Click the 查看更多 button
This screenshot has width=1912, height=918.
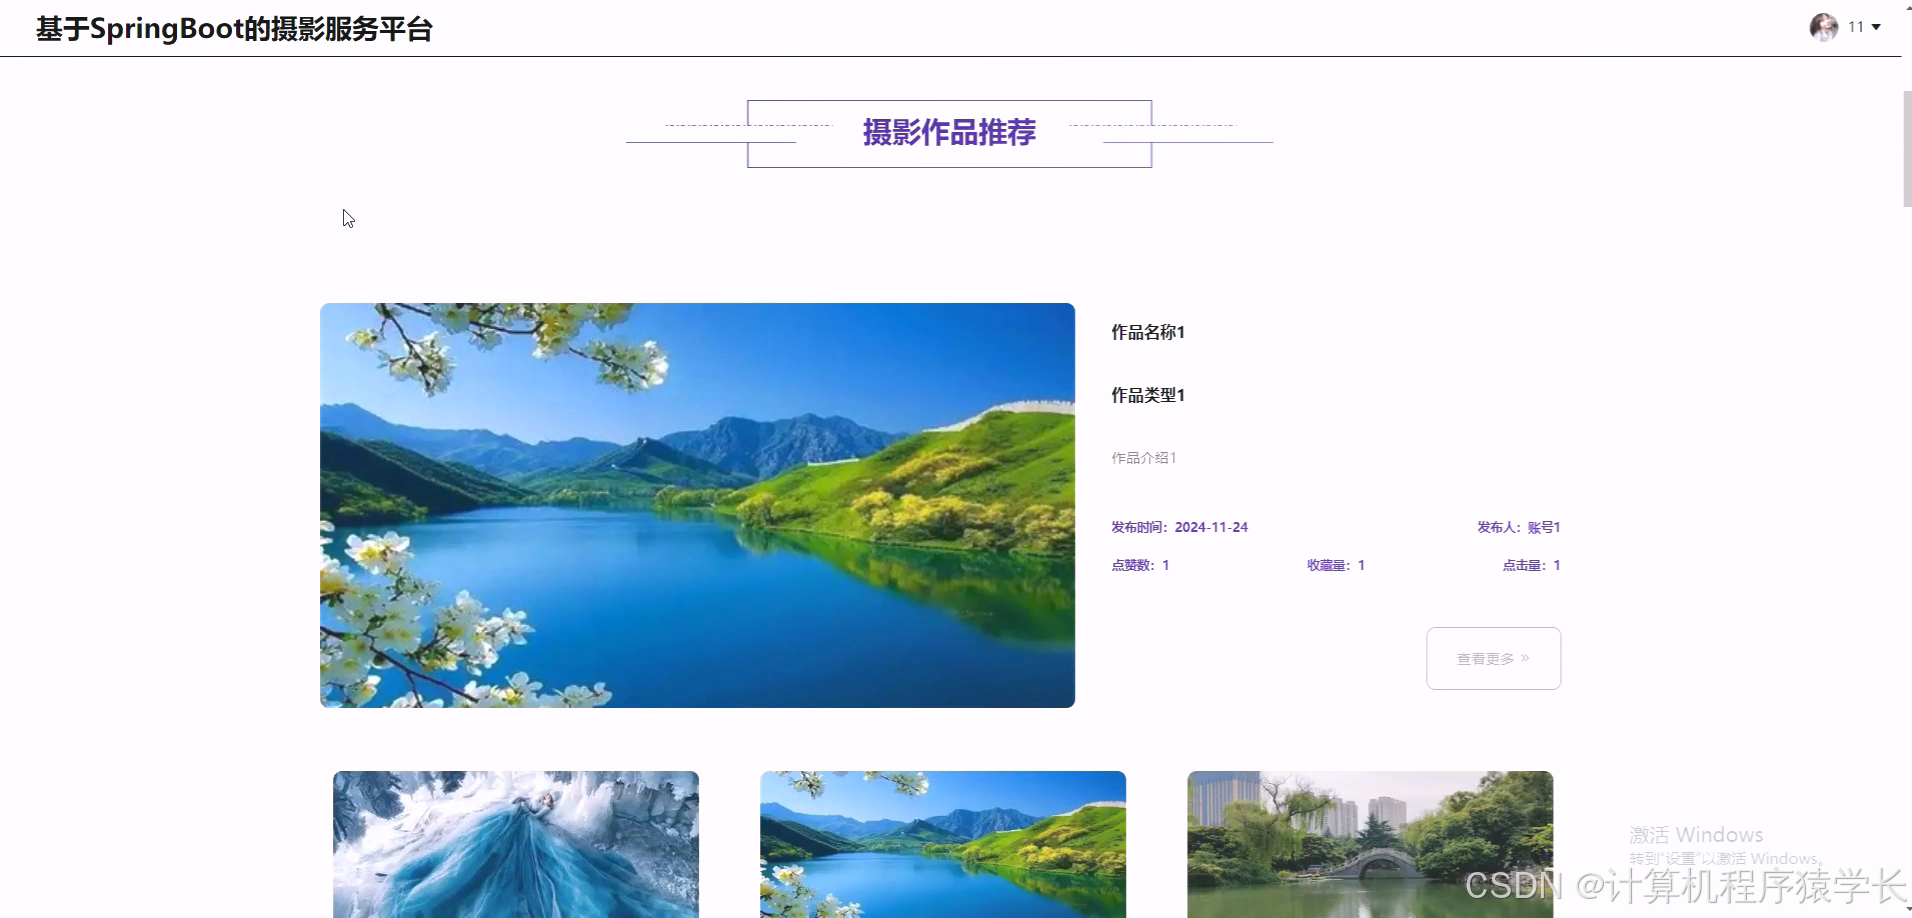click(1493, 658)
